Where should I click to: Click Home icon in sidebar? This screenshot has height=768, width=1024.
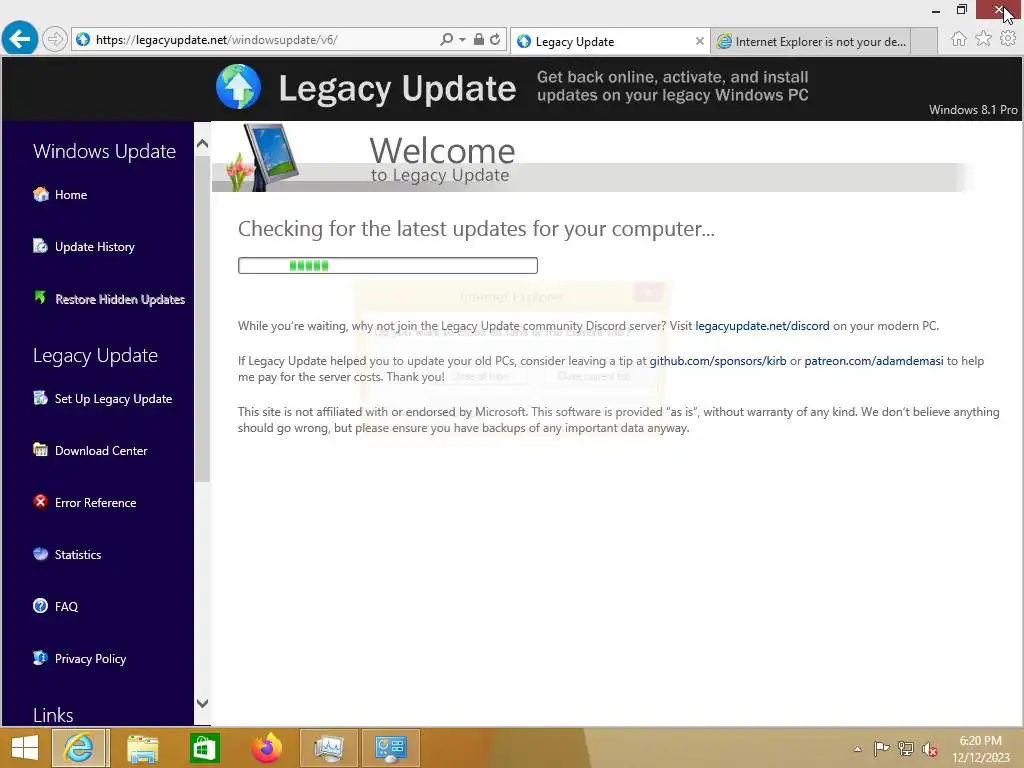40,194
